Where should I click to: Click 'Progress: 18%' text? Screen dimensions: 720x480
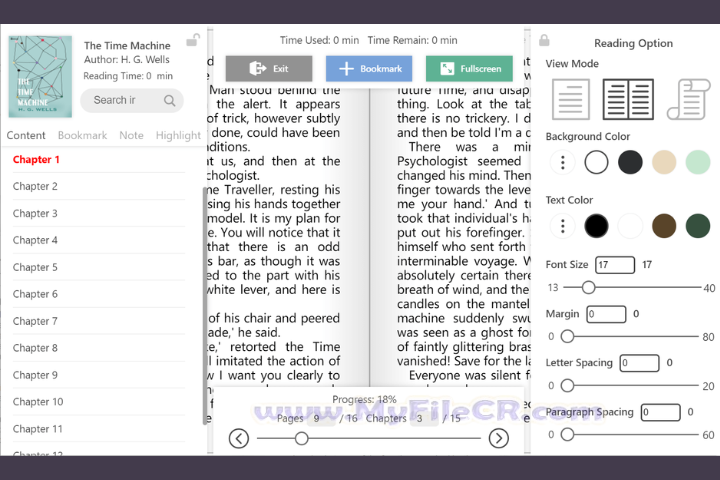tap(364, 399)
